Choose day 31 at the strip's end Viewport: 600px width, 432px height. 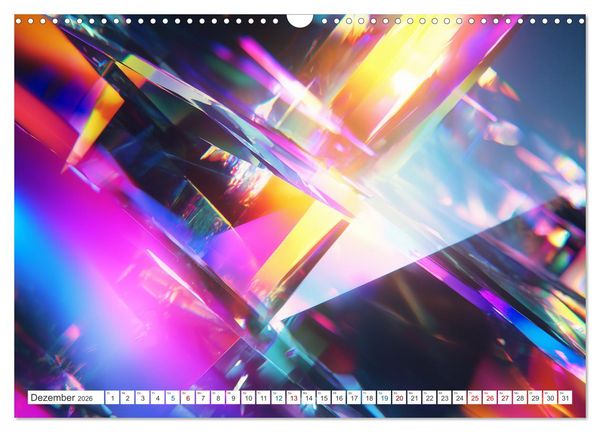565,398
